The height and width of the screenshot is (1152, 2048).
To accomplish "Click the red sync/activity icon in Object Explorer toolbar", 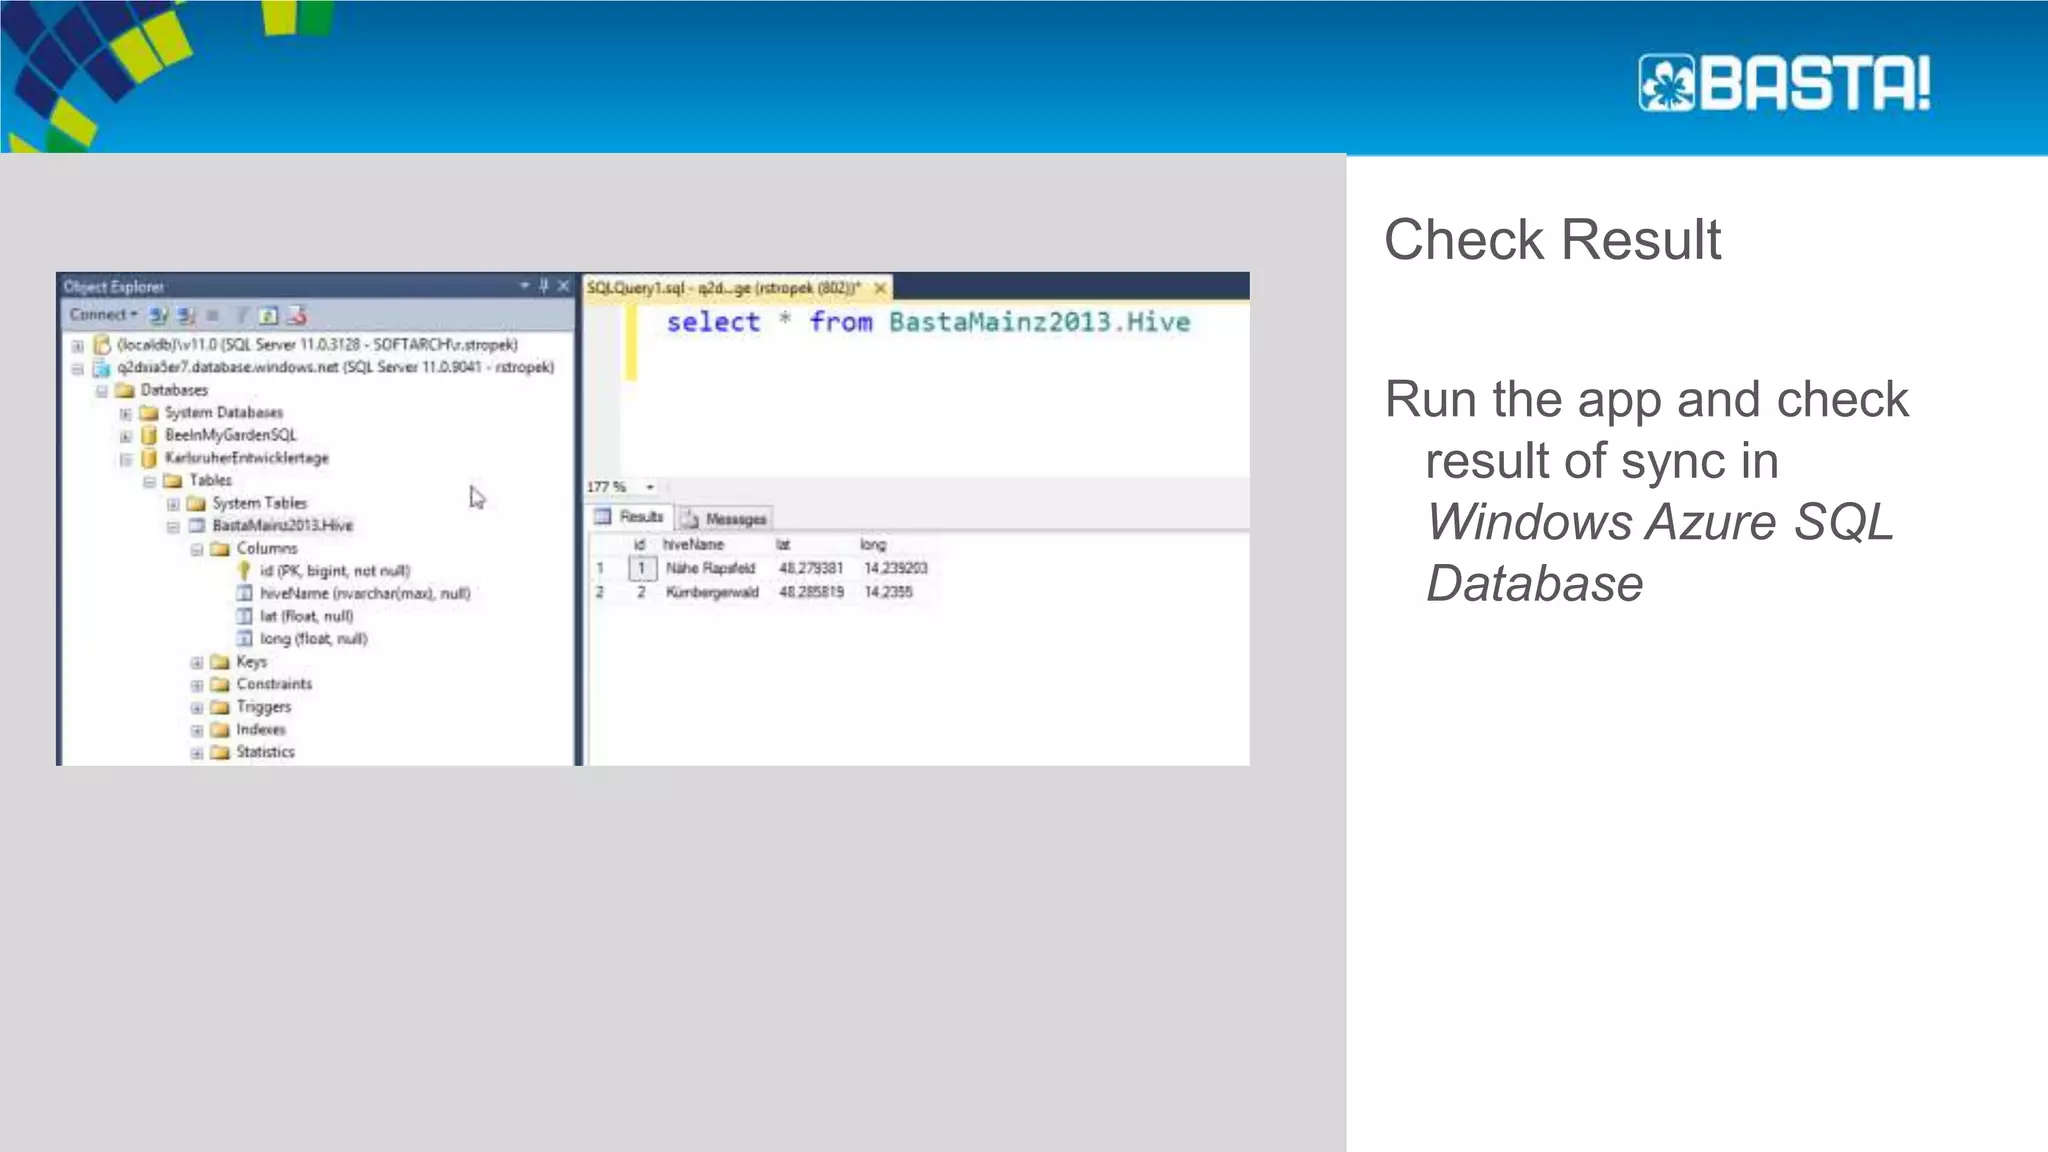I will 297,316.
